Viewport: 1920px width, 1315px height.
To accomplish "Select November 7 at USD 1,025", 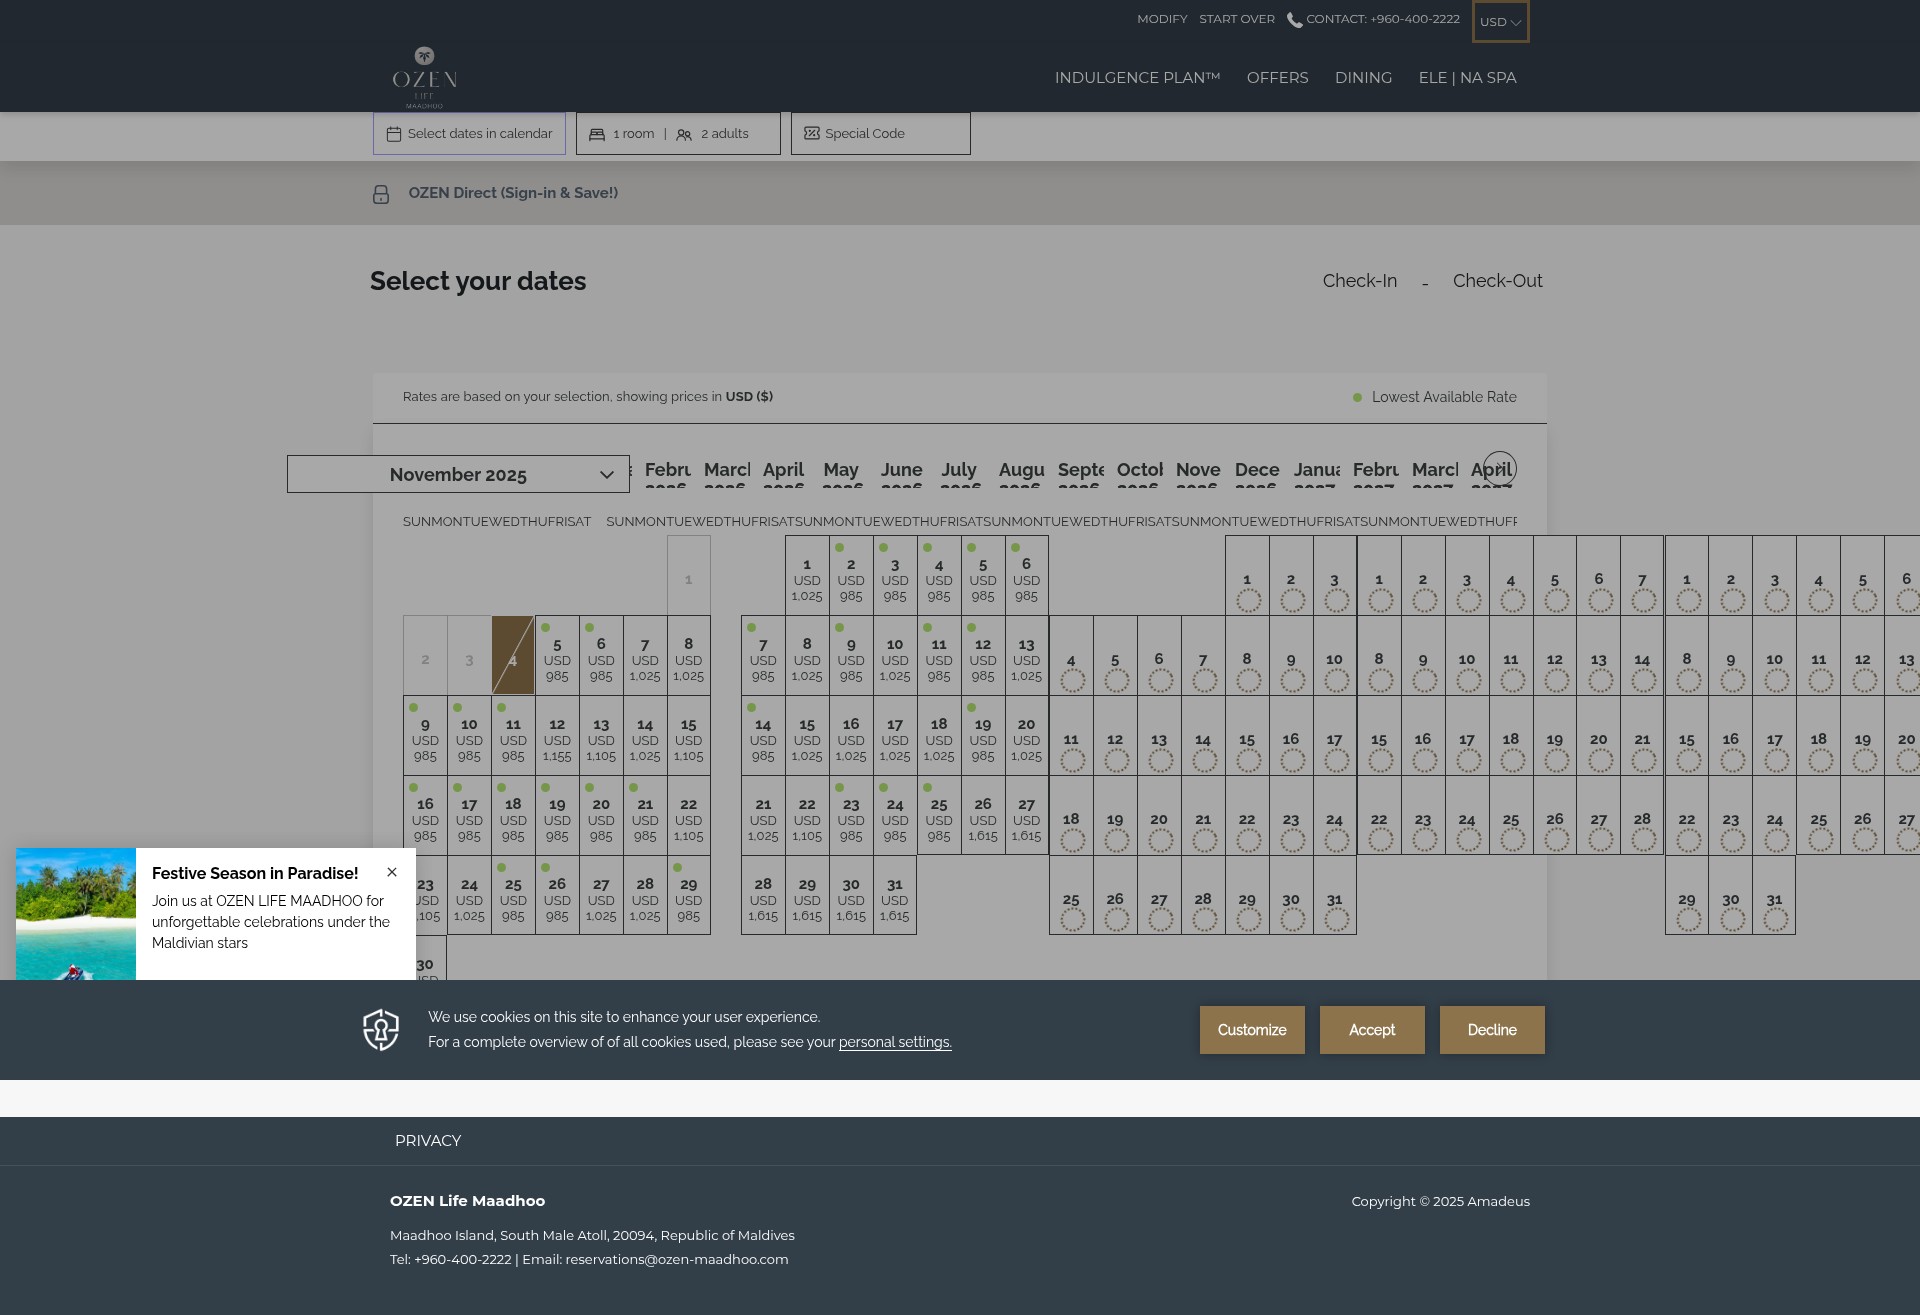I will tap(645, 655).
